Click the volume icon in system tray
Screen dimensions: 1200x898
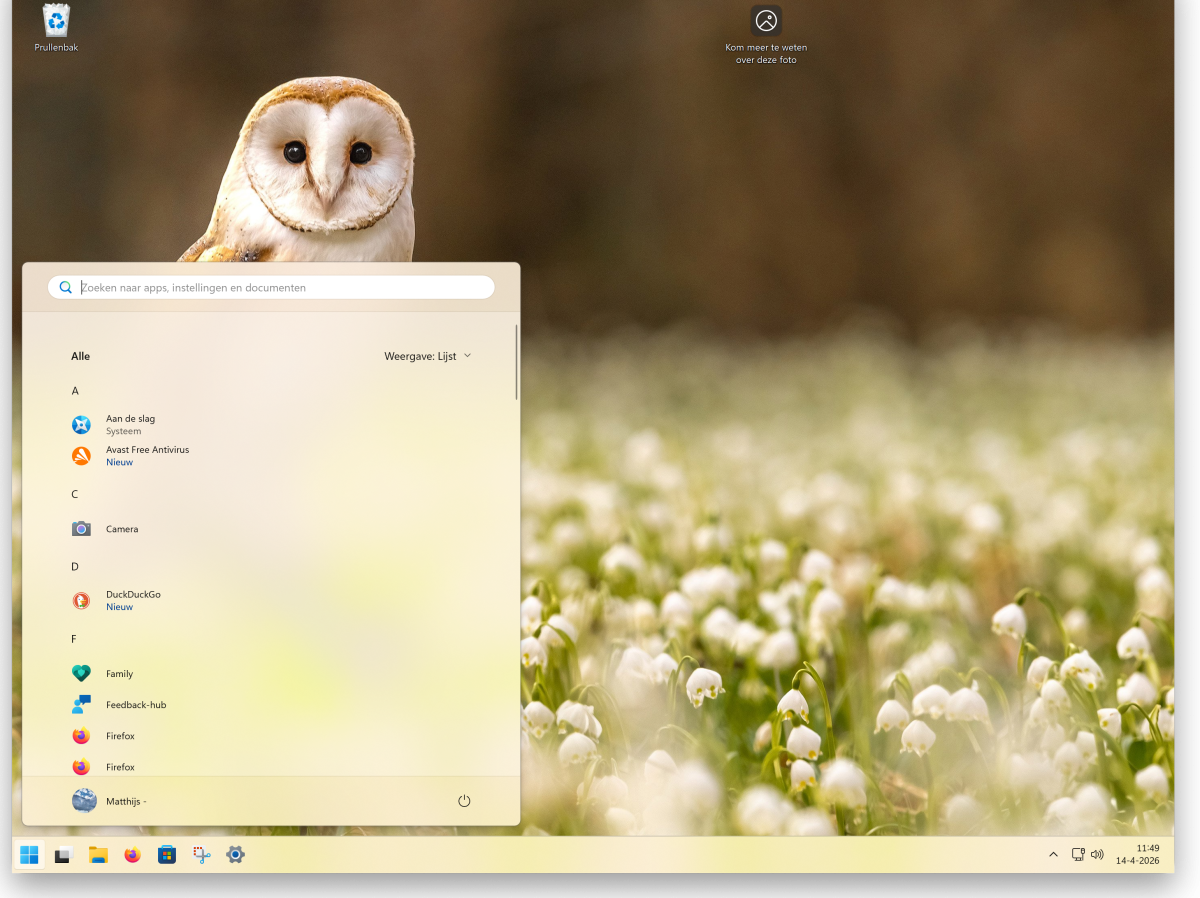pos(1097,855)
